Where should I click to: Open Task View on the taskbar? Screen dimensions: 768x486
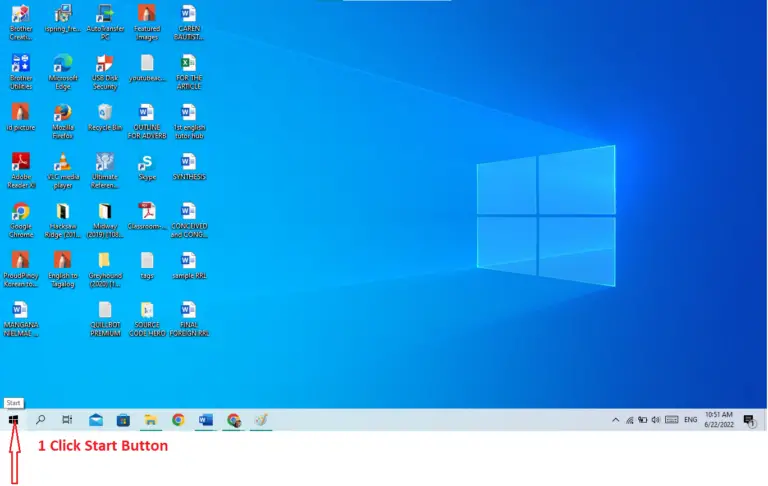pyautogui.click(x=68, y=420)
